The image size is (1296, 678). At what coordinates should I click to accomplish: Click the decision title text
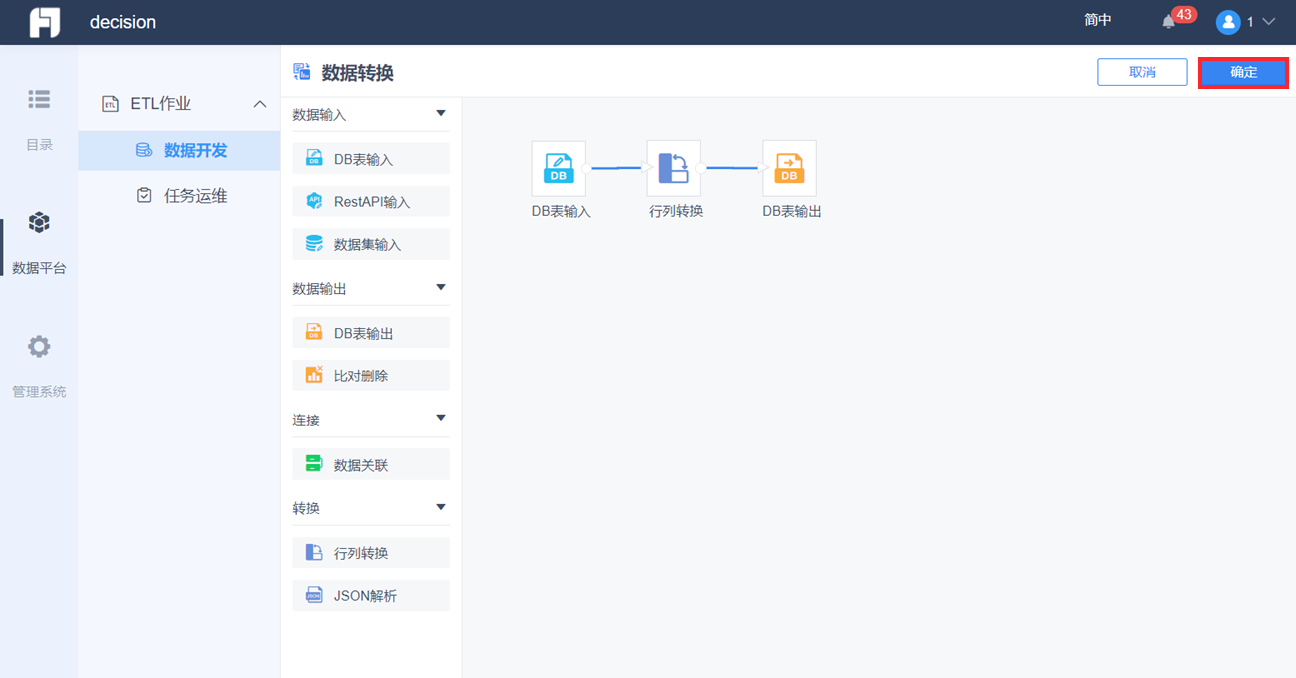pos(123,22)
